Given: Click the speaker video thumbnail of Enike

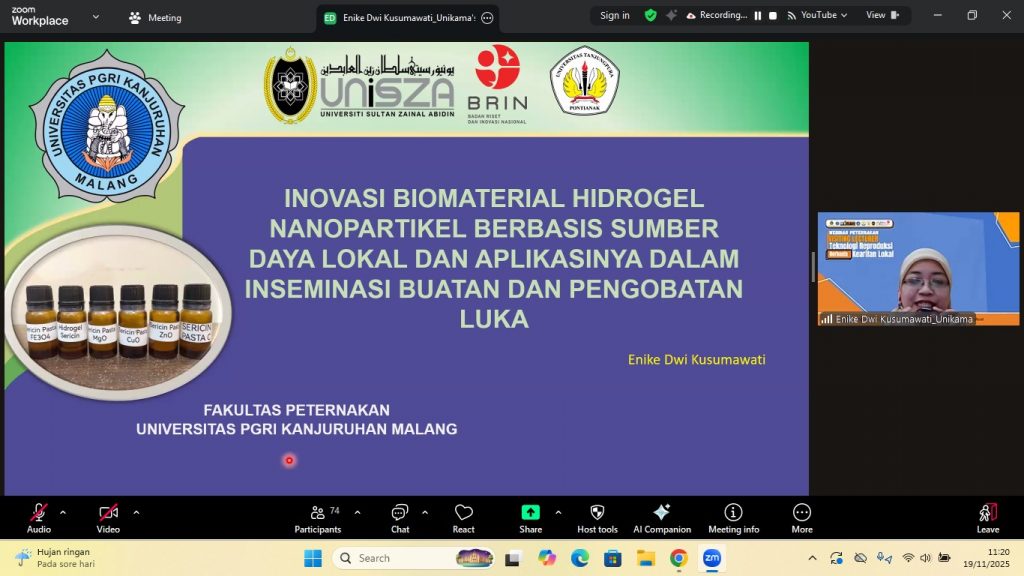Looking at the screenshot, I should 918,268.
